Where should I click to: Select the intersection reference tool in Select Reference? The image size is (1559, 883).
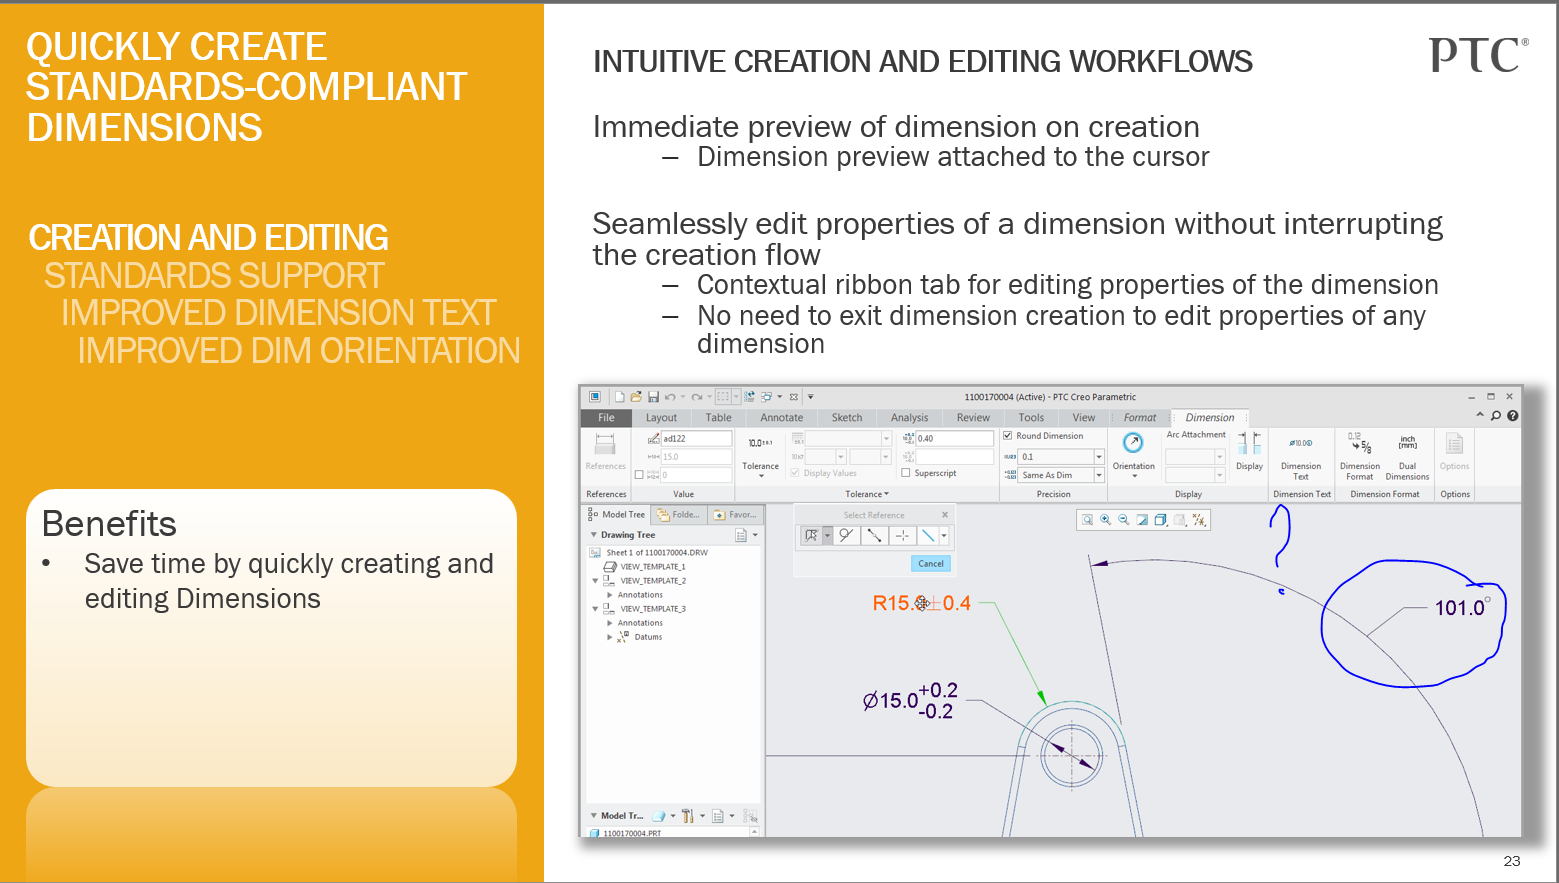(x=902, y=536)
